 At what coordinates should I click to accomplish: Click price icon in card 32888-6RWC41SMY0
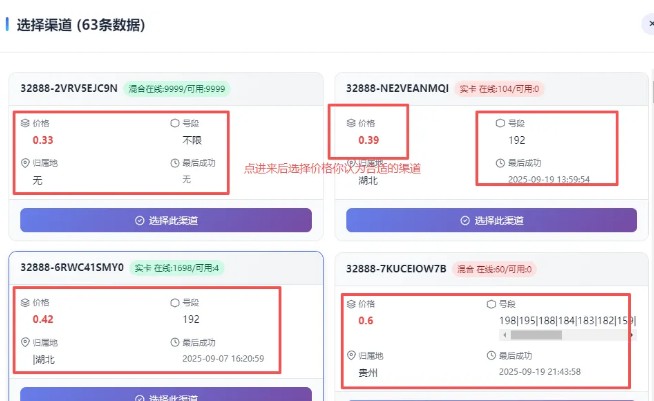click(25, 302)
